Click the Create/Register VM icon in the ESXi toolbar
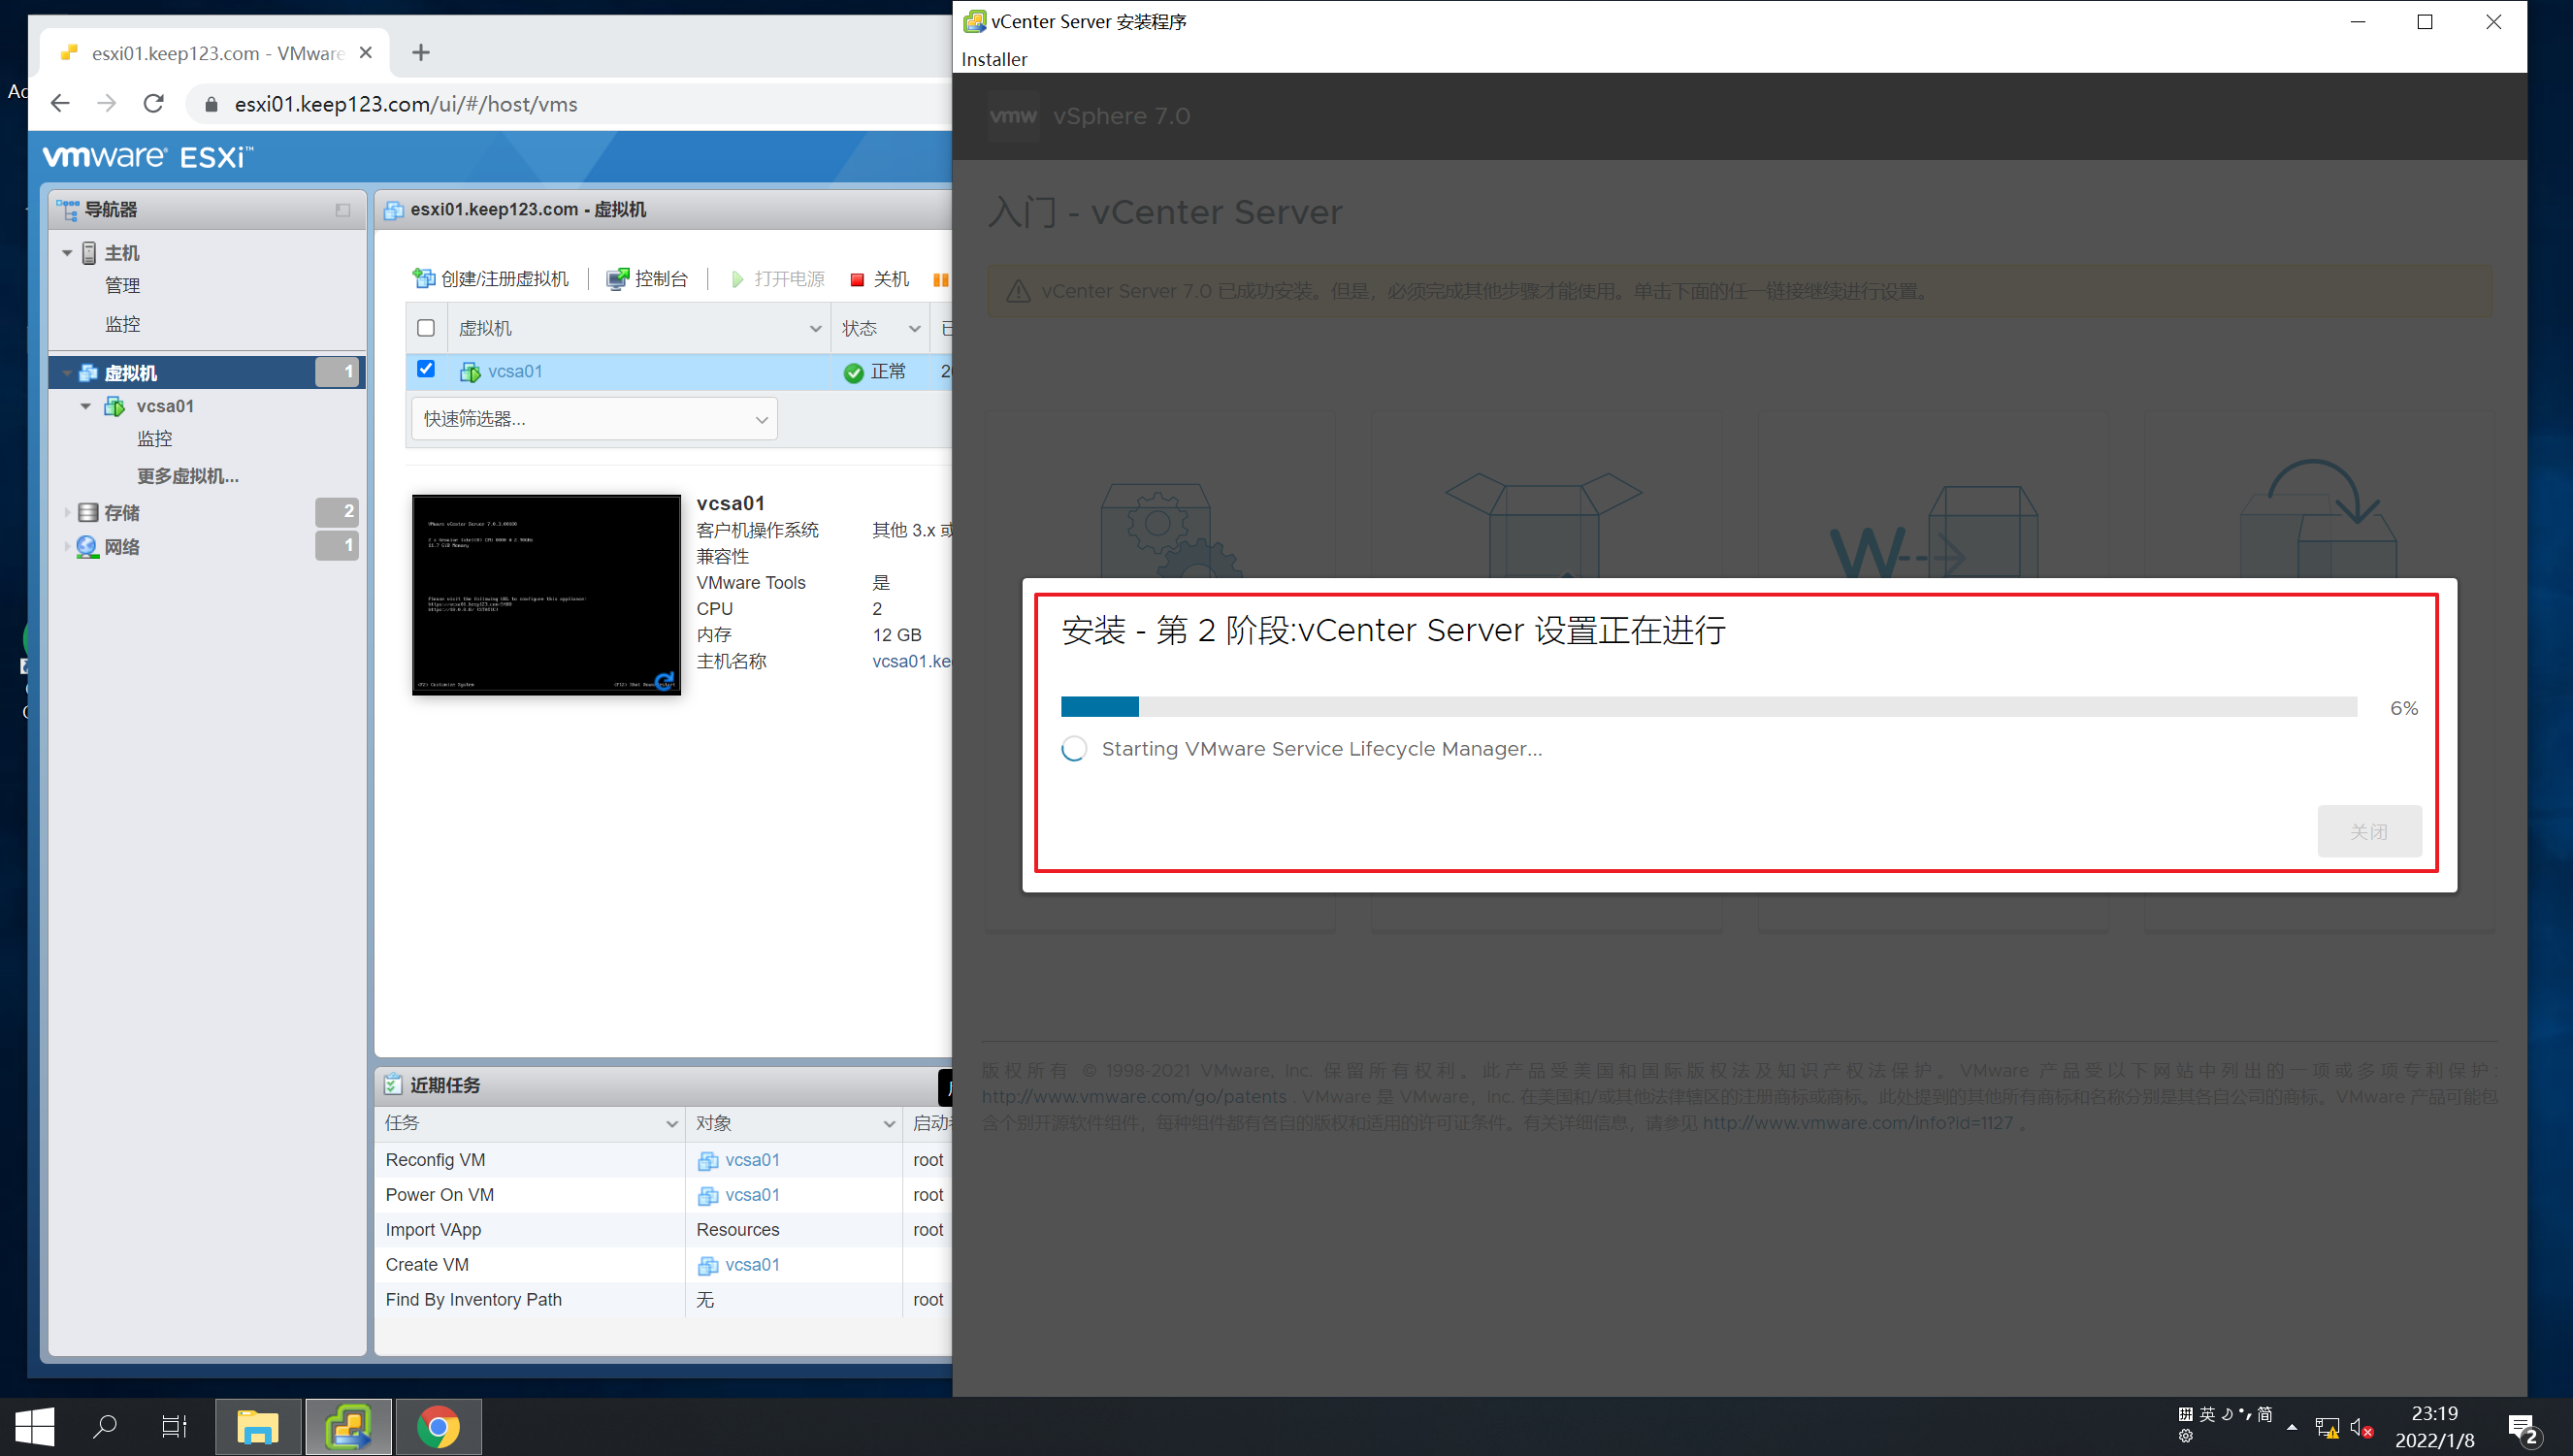This screenshot has width=2573, height=1456. click(423, 278)
